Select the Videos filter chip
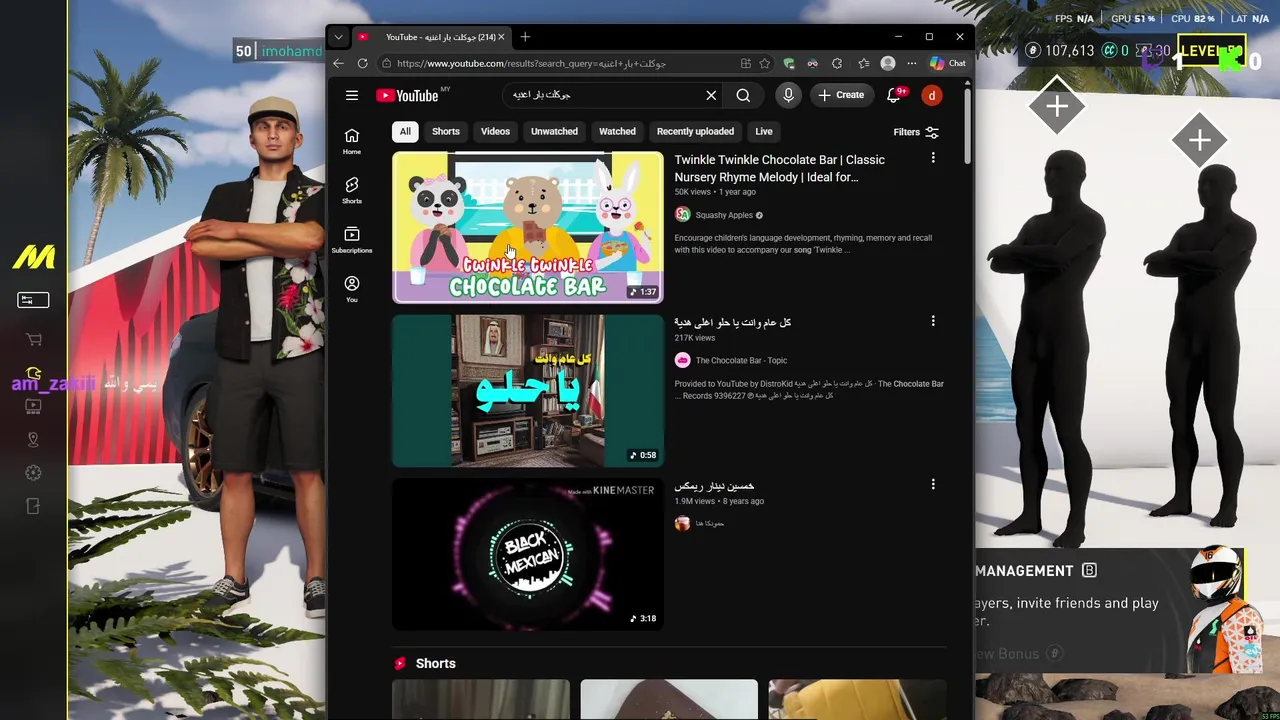This screenshot has height=720, width=1280. point(495,131)
